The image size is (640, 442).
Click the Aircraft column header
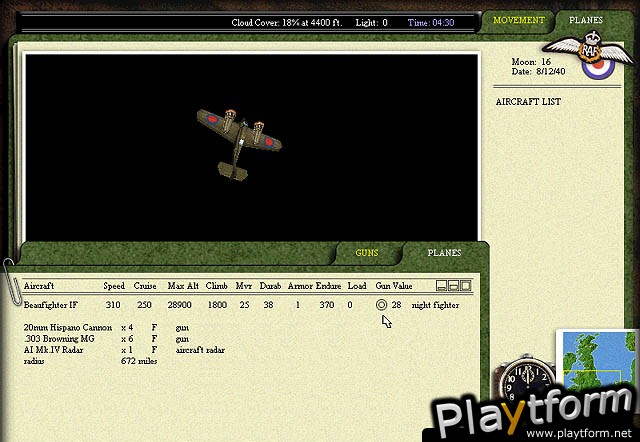pos(39,286)
